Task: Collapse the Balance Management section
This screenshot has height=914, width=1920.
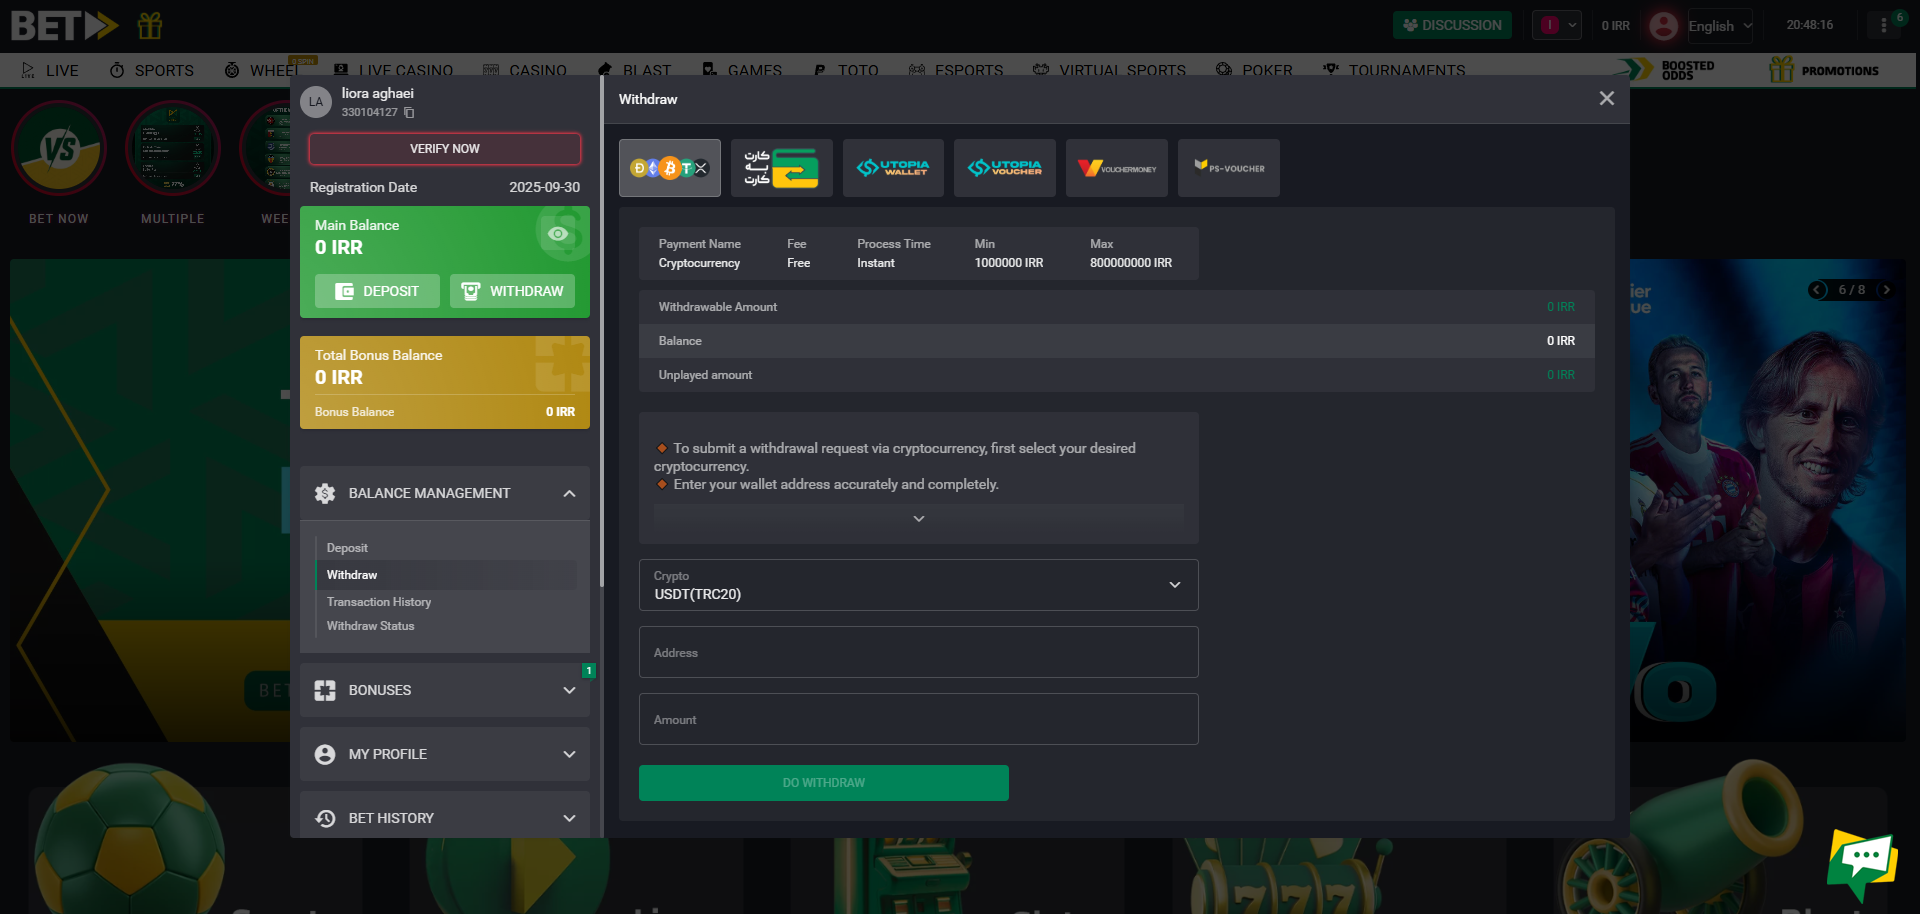Action: coord(569,493)
